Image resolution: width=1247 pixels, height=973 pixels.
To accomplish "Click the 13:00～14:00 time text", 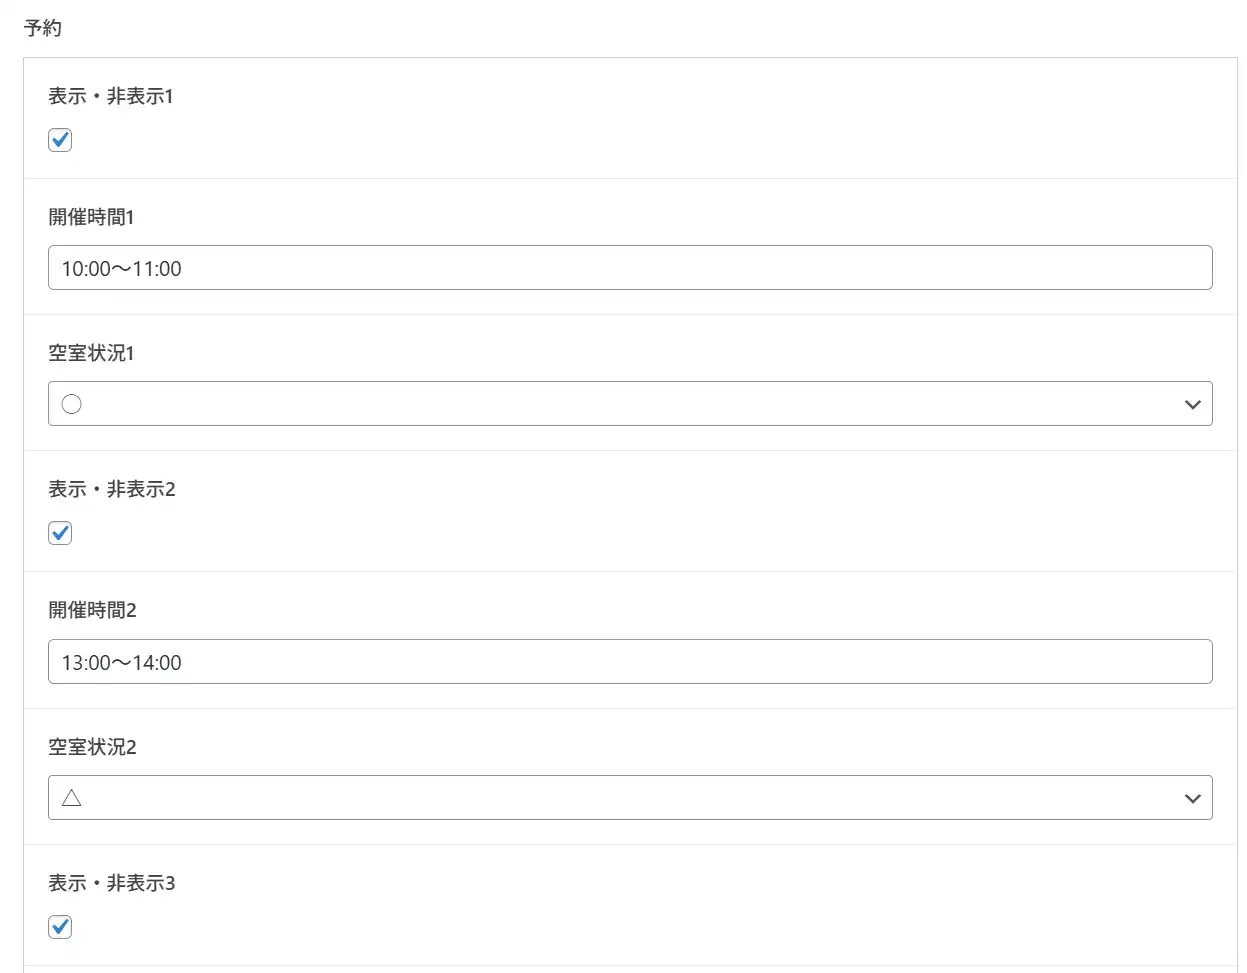I will pyautogui.click(x=122, y=663).
